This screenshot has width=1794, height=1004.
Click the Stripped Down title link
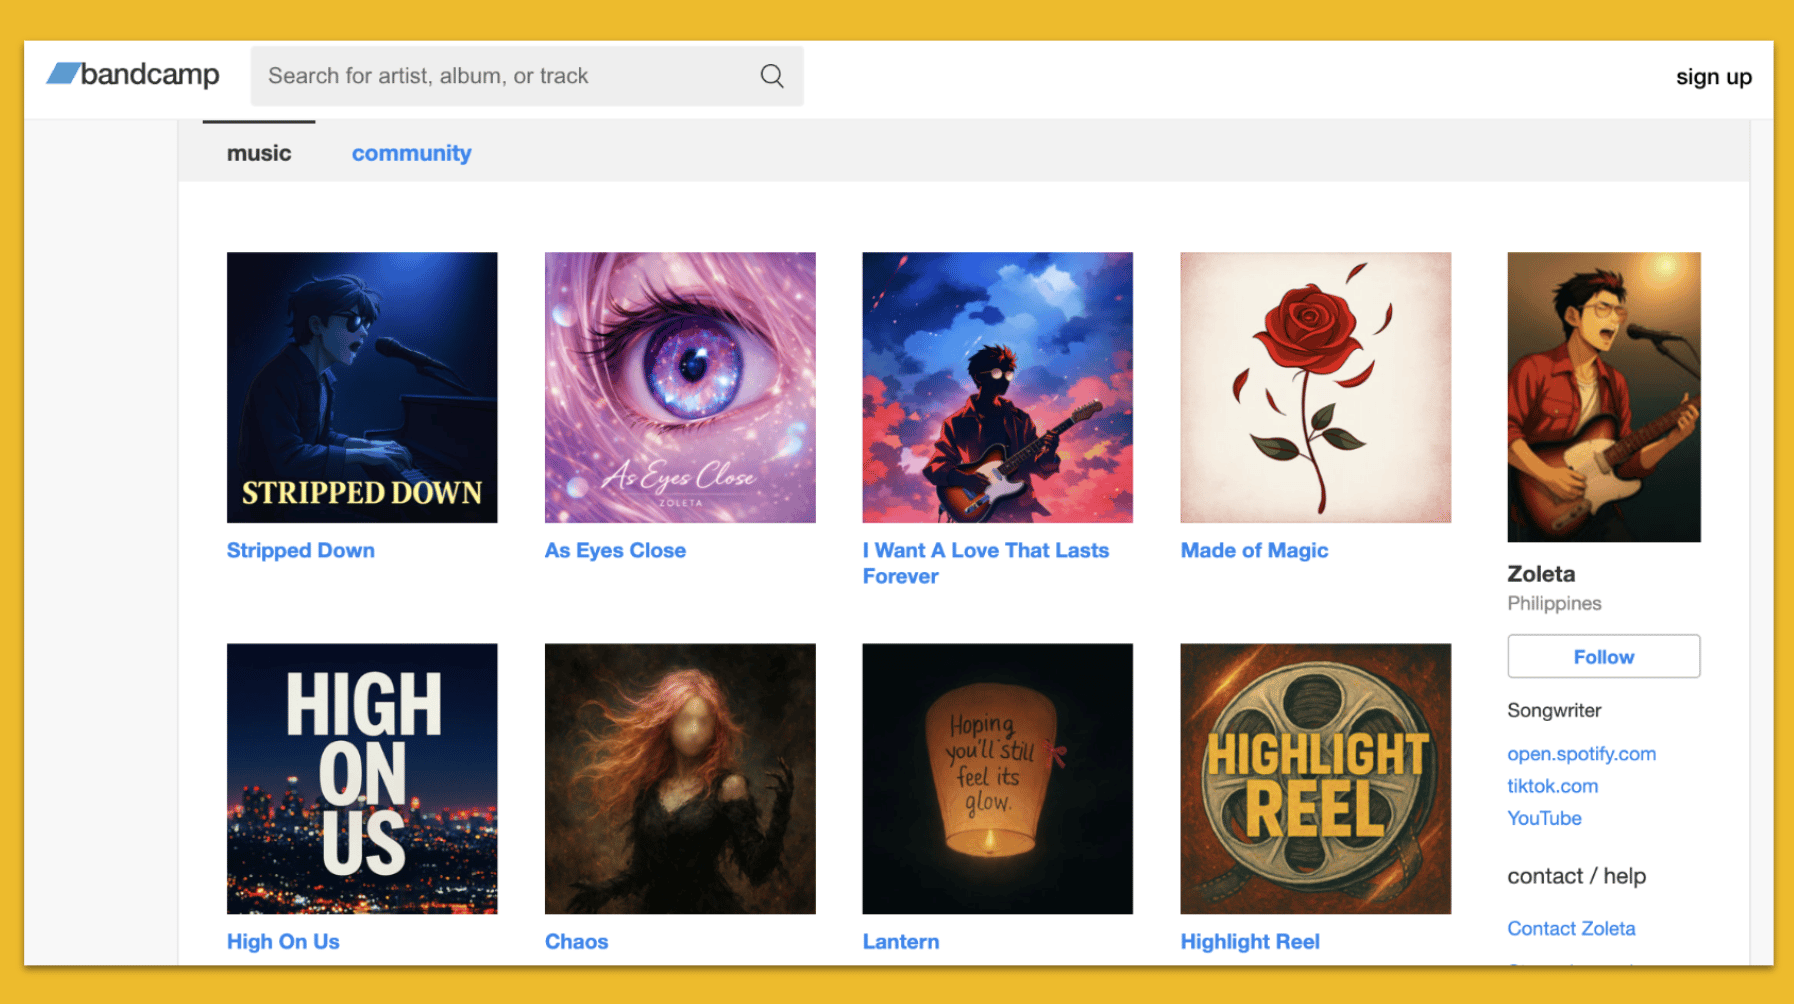click(x=301, y=550)
